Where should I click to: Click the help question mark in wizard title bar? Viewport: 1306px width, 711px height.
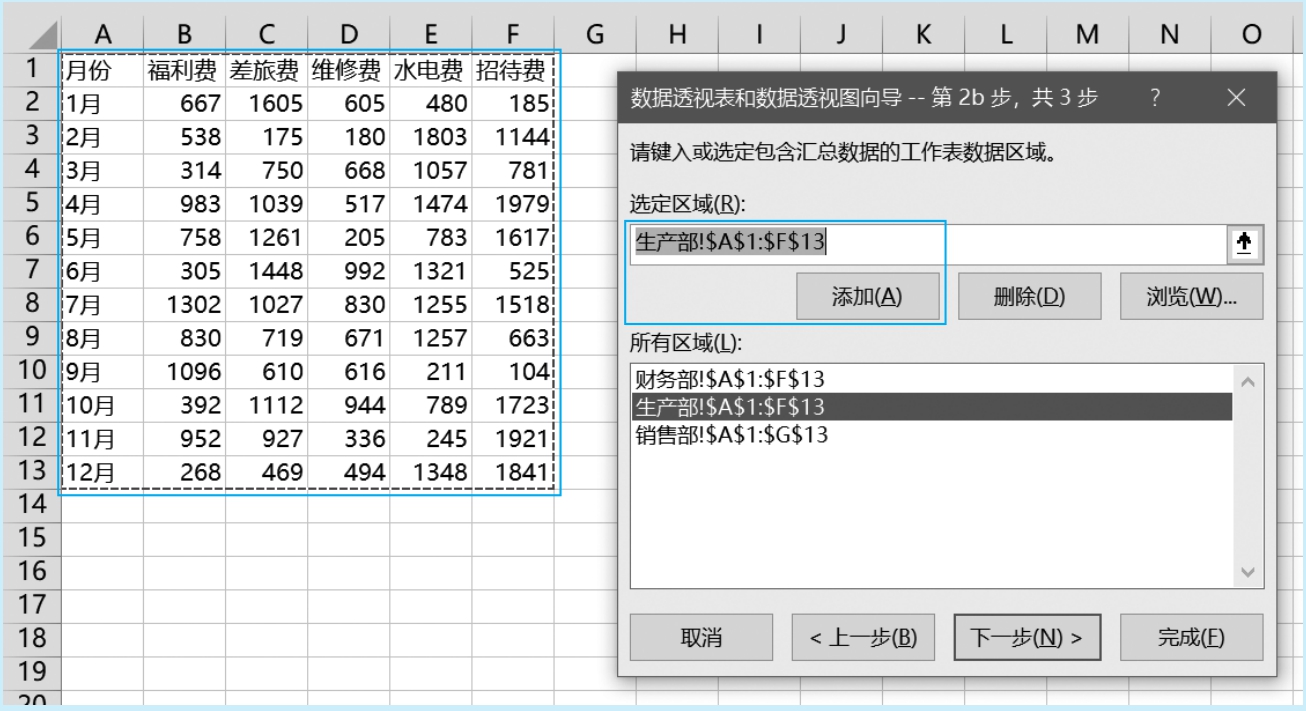(1155, 98)
